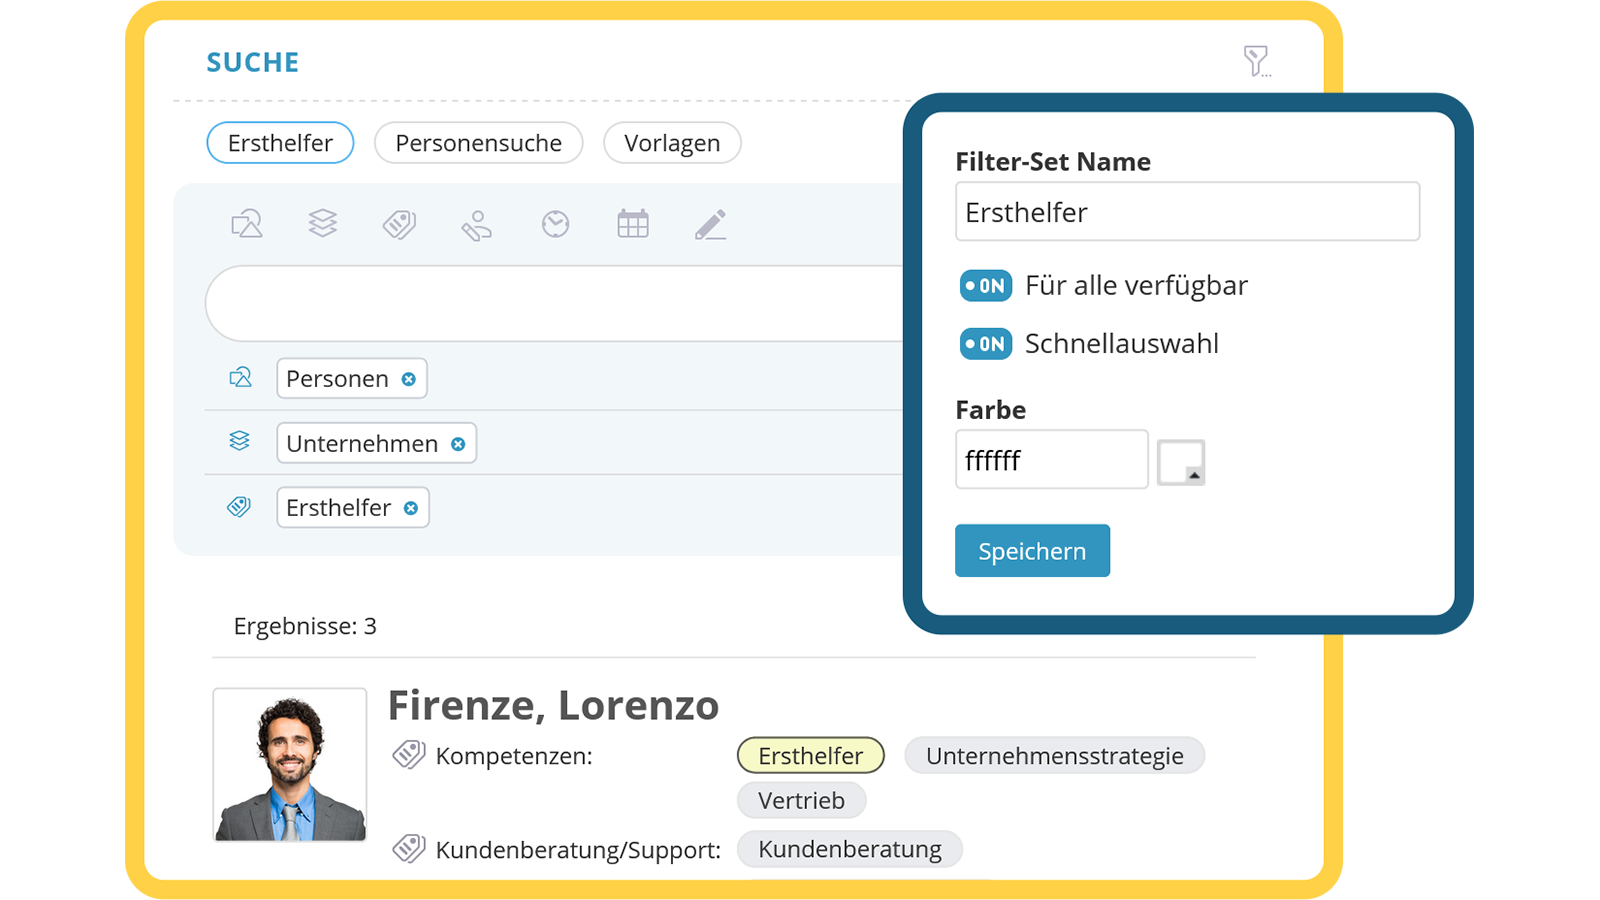Click the layers icon beside Unternehmen row
The image size is (1600, 900).
[239, 441]
